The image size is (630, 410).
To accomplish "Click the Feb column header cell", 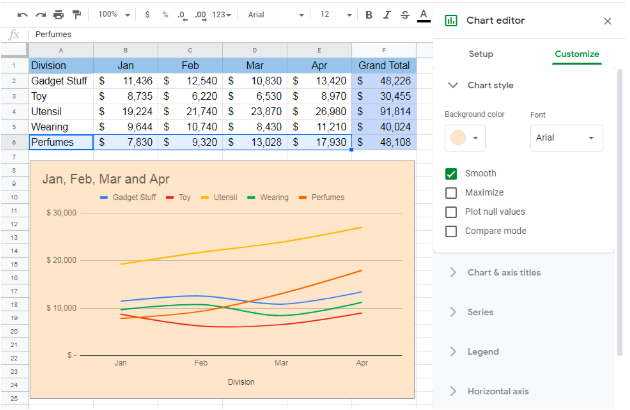I will pos(190,66).
